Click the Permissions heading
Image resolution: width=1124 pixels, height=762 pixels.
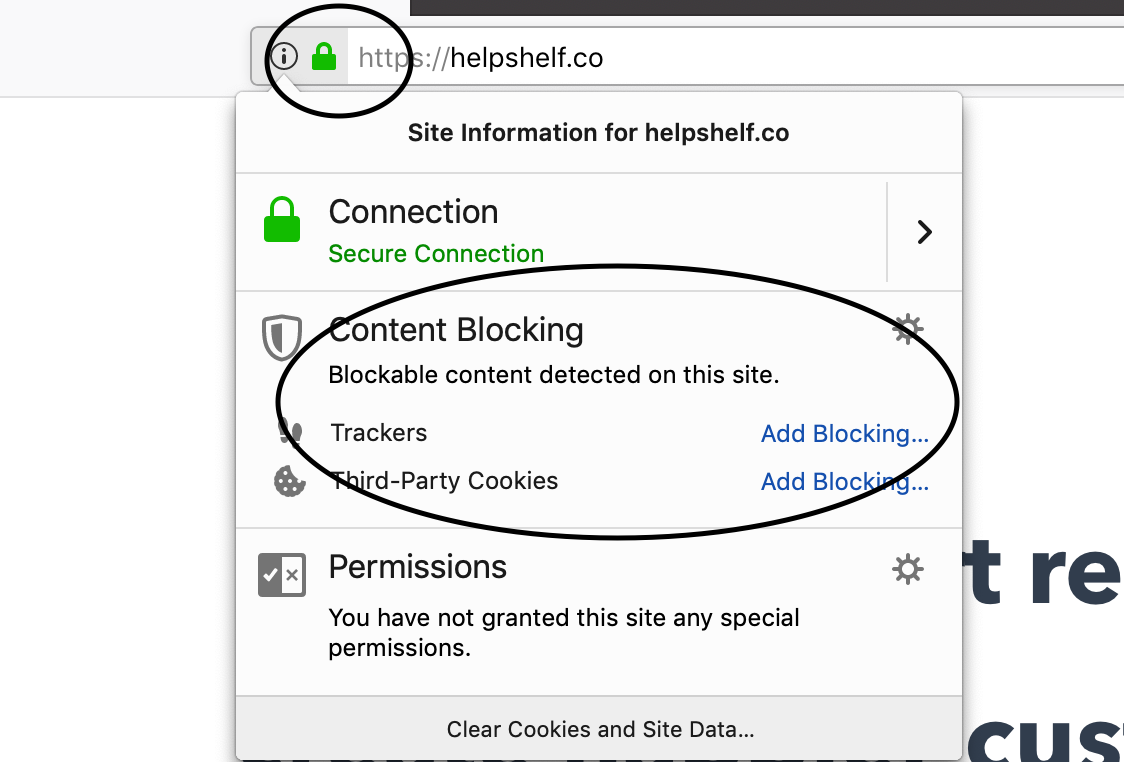(x=417, y=567)
